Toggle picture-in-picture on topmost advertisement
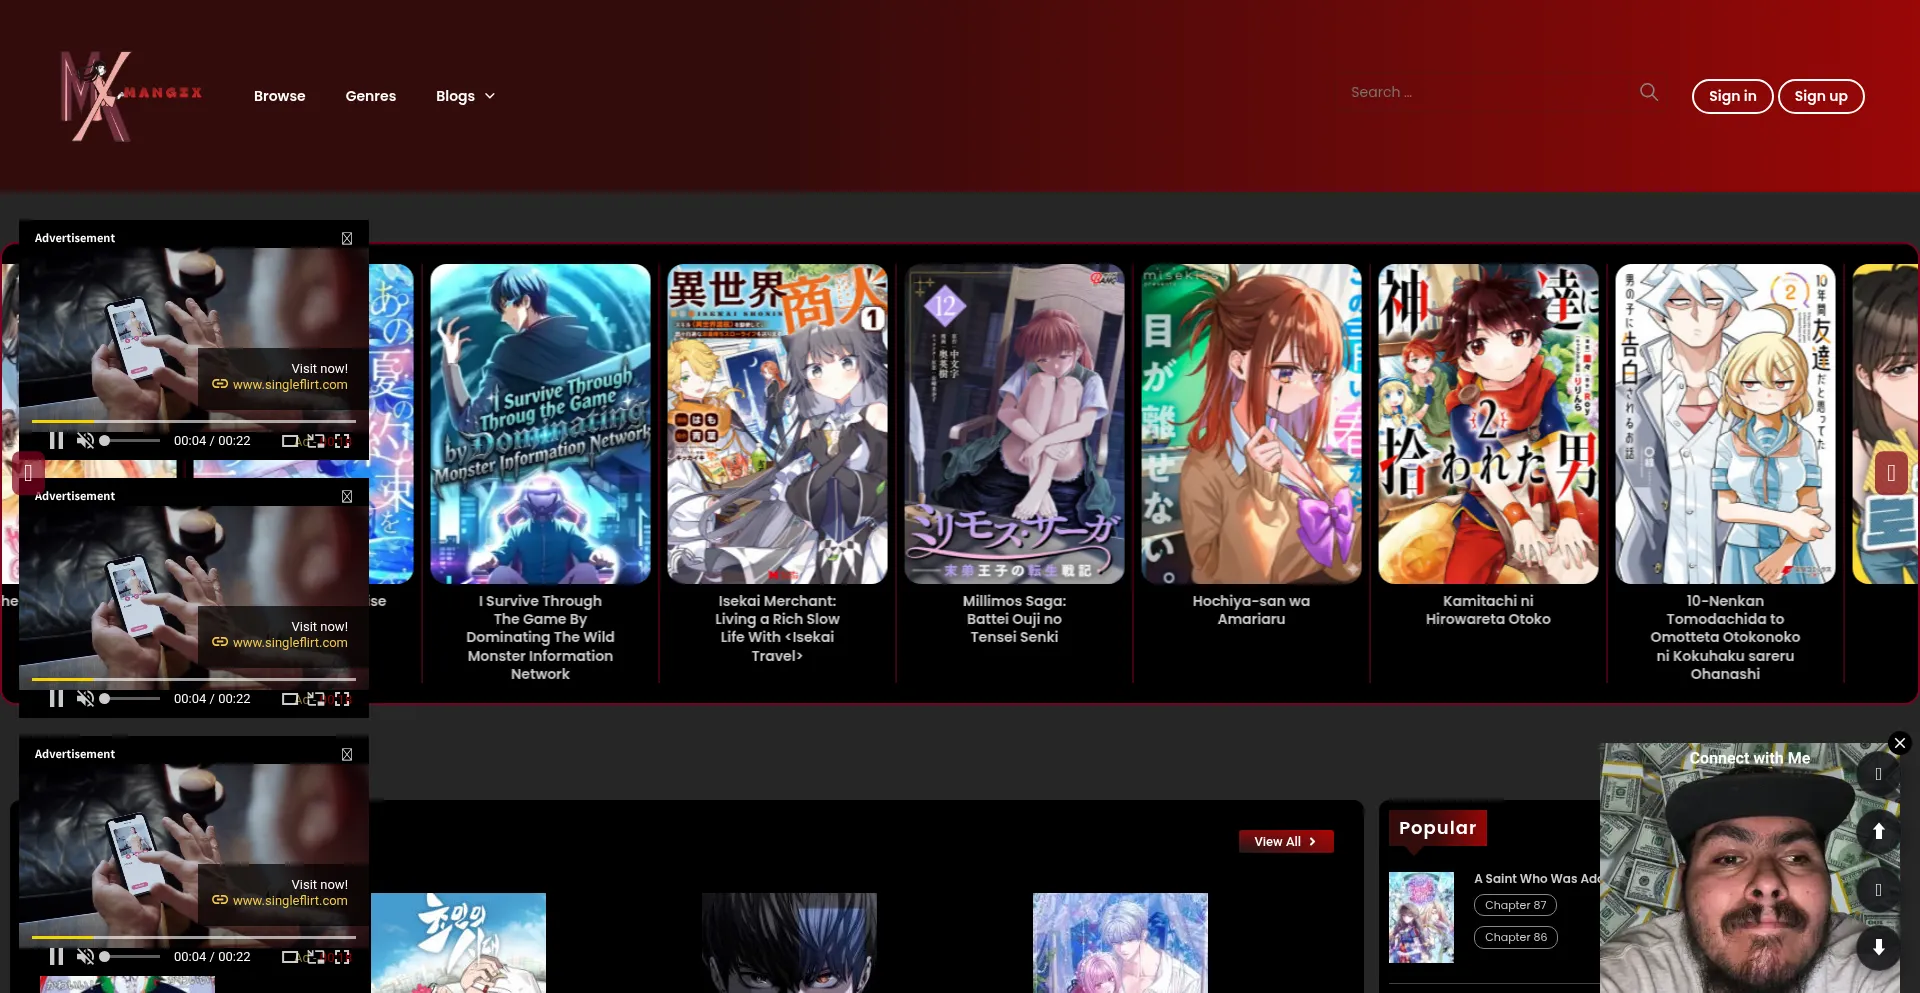Viewport: 1920px width, 993px height. [x=316, y=441]
